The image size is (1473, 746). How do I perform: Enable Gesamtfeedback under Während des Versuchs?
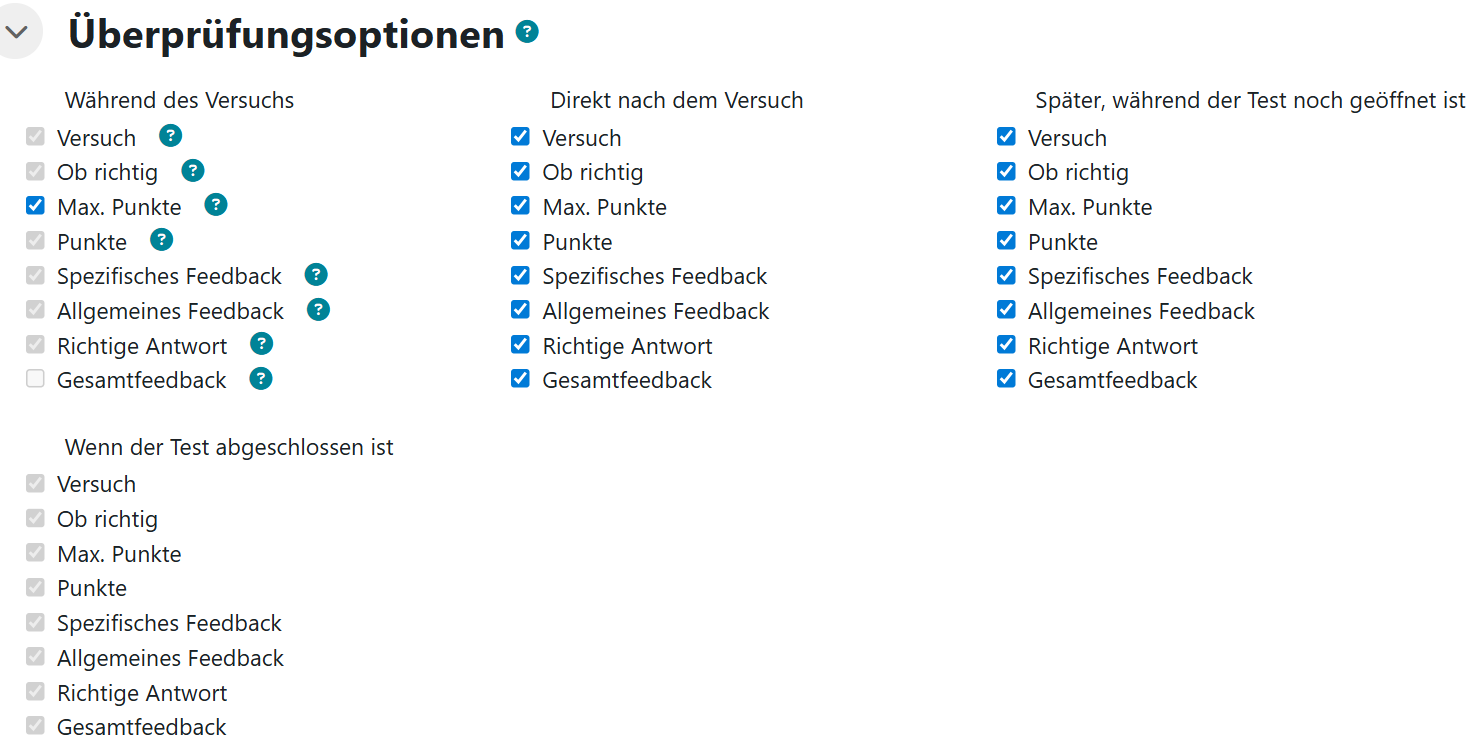[x=36, y=378]
